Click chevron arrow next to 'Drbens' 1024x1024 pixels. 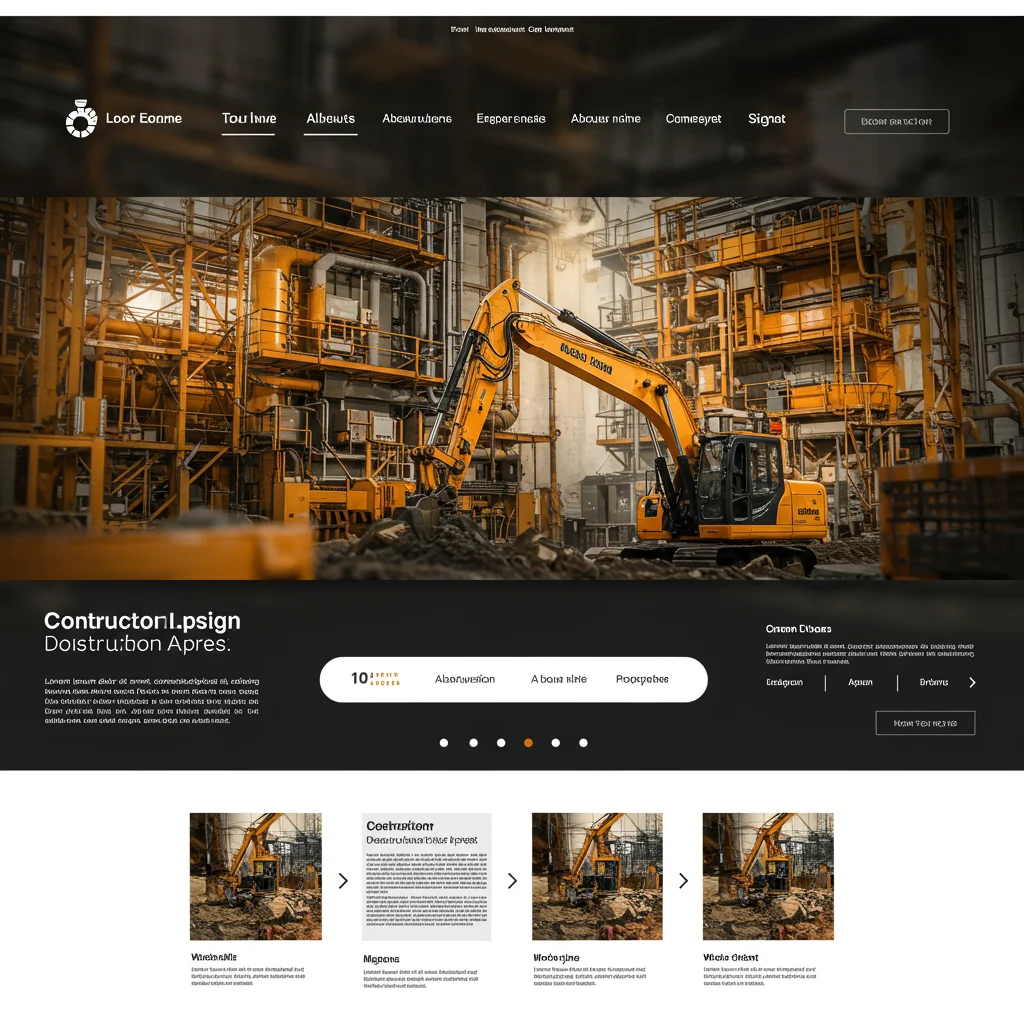pos(972,683)
